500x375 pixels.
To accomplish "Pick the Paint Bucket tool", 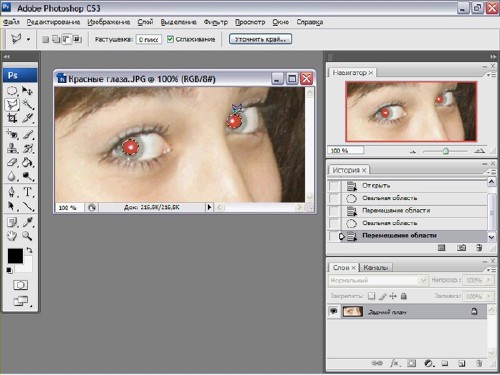I will click(x=28, y=163).
